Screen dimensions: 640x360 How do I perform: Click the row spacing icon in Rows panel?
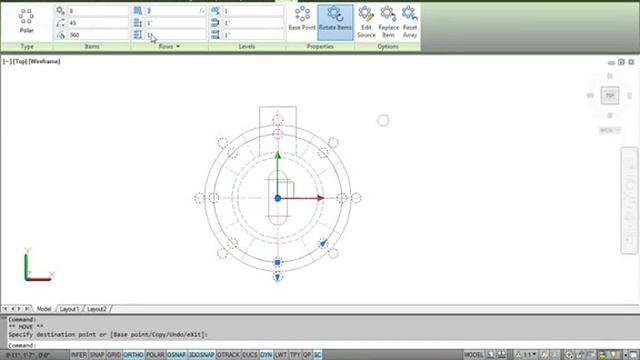138,23
